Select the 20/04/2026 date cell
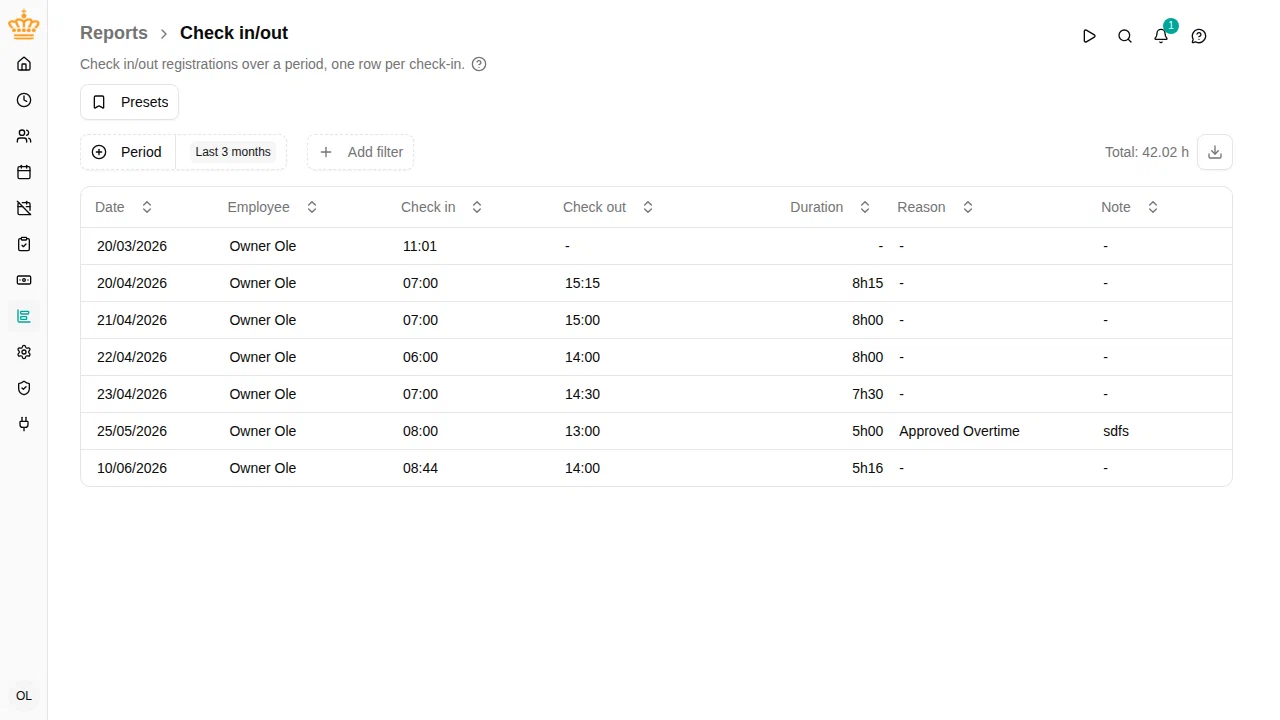1280x720 pixels. pos(132,283)
